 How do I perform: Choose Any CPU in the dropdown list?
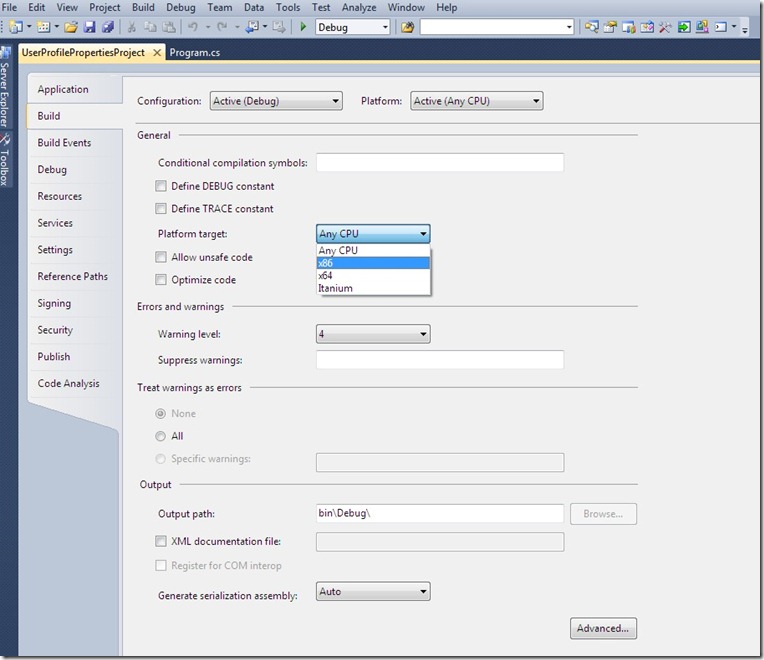(x=373, y=250)
